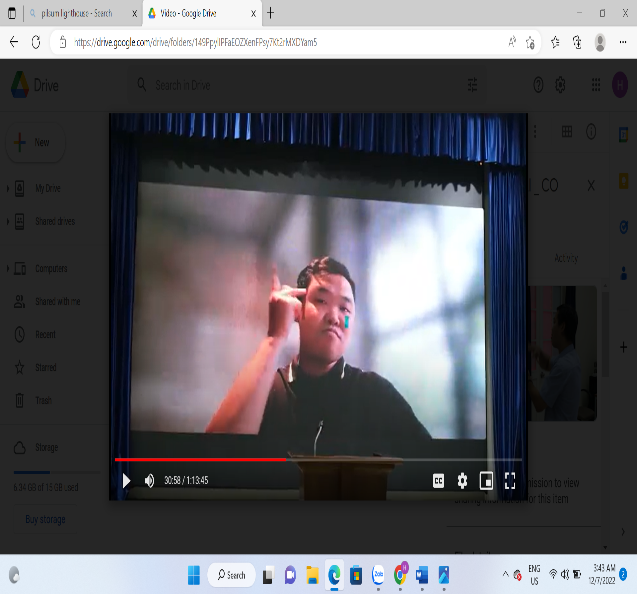The height and width of the screenshot is (594, 637).
Task: Expand the Shared drives tree
Action: 8,221
